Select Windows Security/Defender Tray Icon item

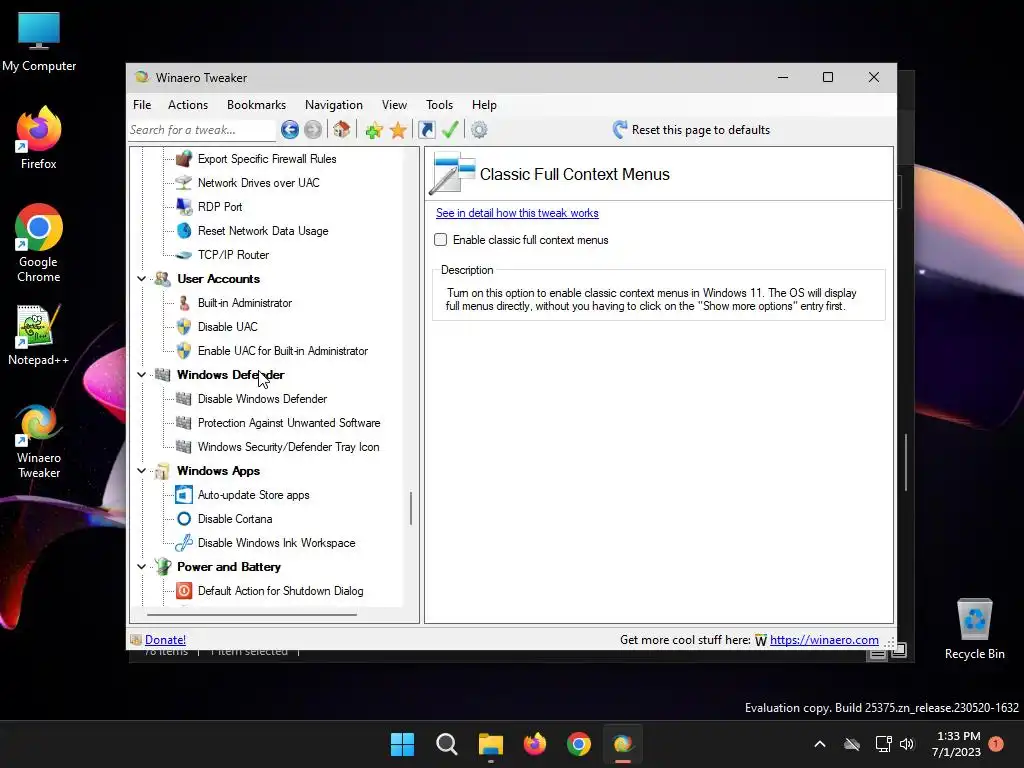point(288,447)
